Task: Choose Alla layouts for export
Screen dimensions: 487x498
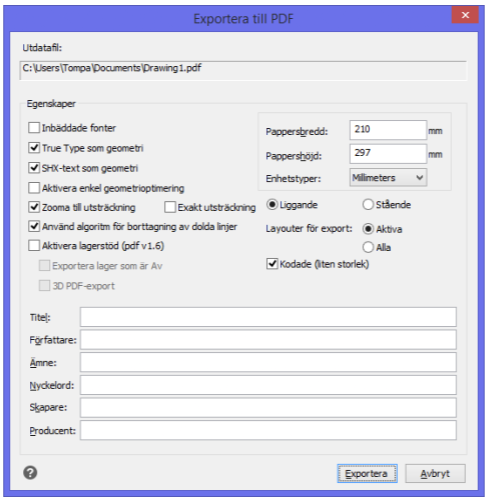Action: 368,247
